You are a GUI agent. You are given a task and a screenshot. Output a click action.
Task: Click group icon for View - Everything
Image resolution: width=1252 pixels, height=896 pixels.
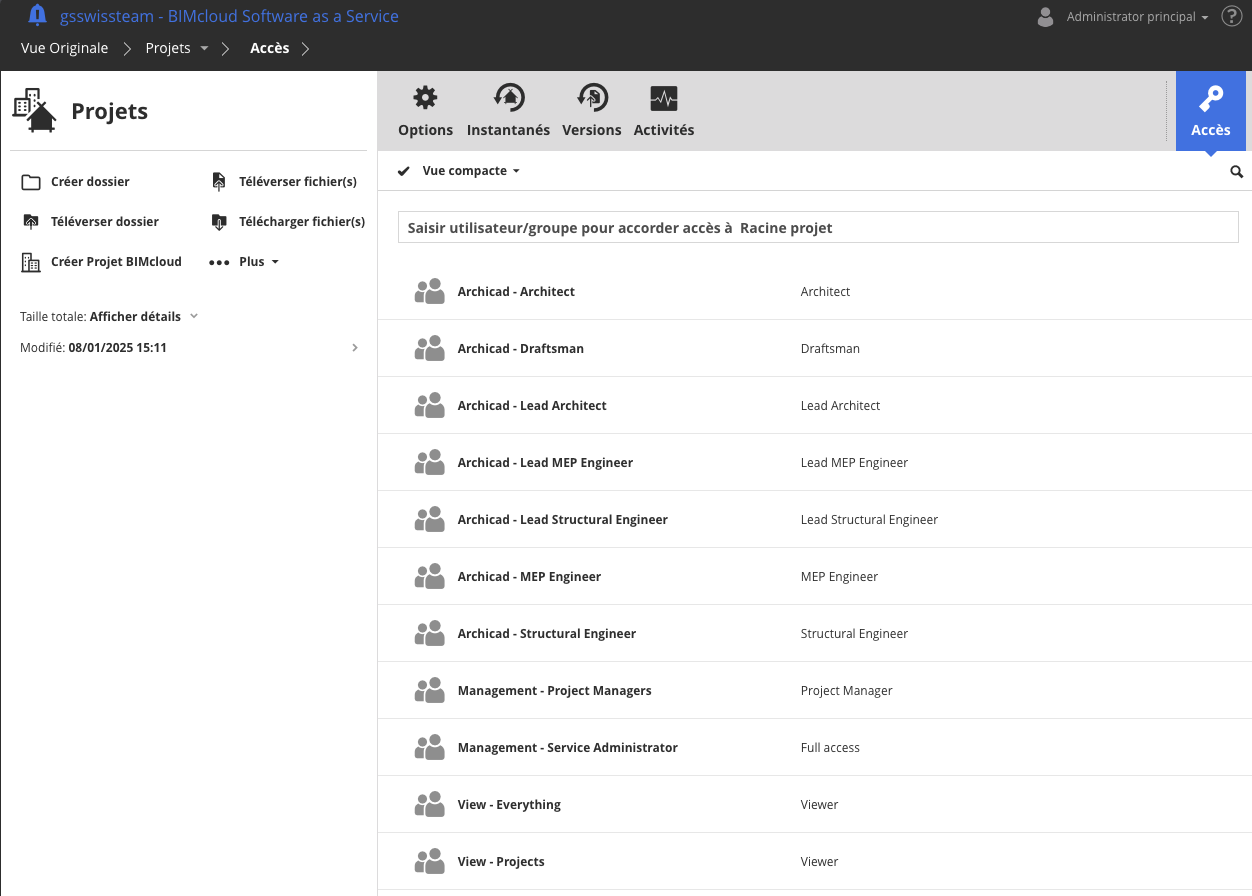click(429, 805)
